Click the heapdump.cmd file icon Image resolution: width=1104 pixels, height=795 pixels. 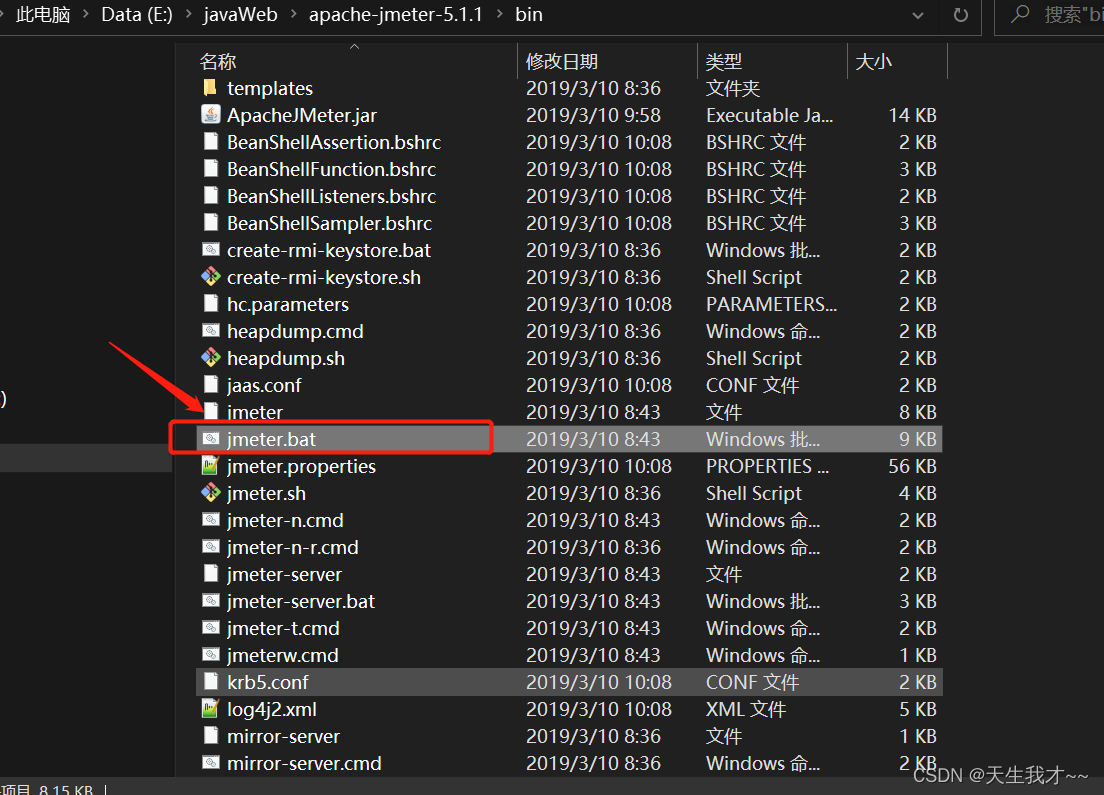pyautogui.click(x=210, y=330)
